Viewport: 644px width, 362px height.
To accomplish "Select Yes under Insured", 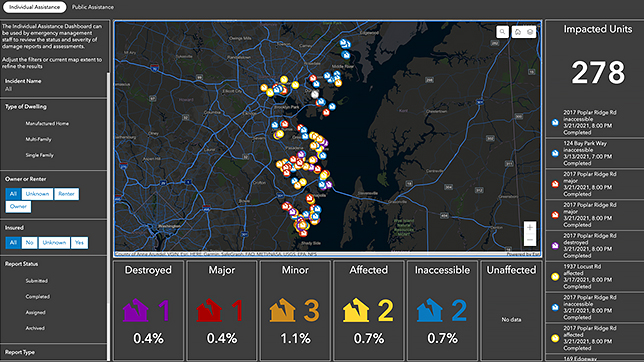I will [x=79, y=243].
